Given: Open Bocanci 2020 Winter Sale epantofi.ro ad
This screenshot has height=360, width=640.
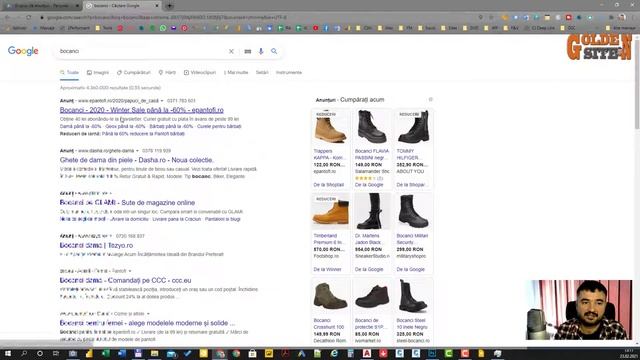Looking at the screenshot, I should (142, 110).
